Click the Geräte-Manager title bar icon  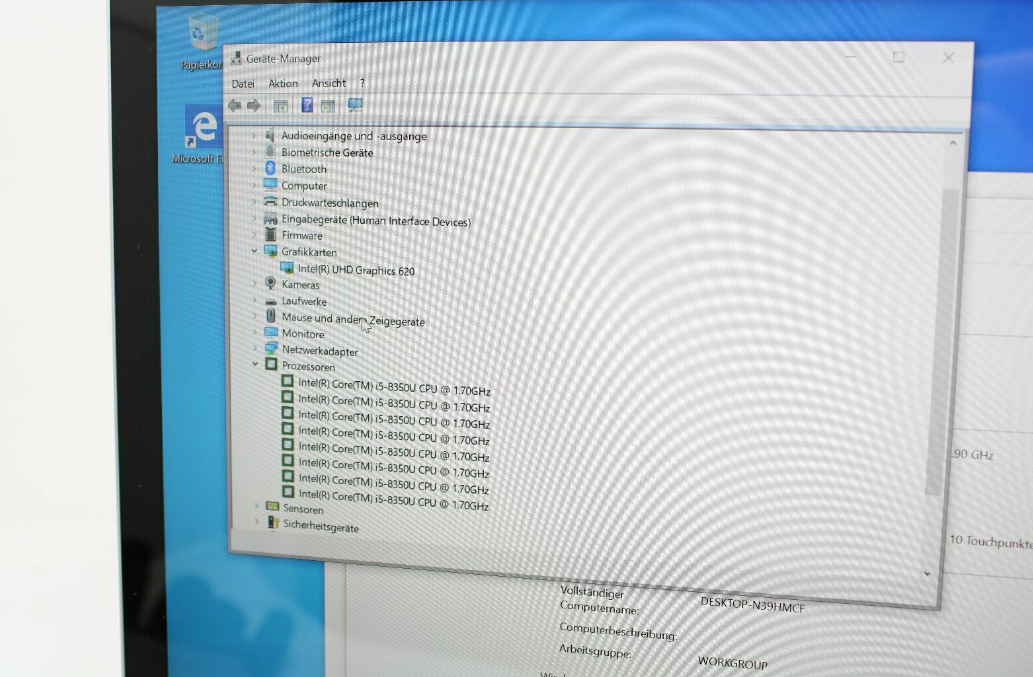tap(237, 58)
